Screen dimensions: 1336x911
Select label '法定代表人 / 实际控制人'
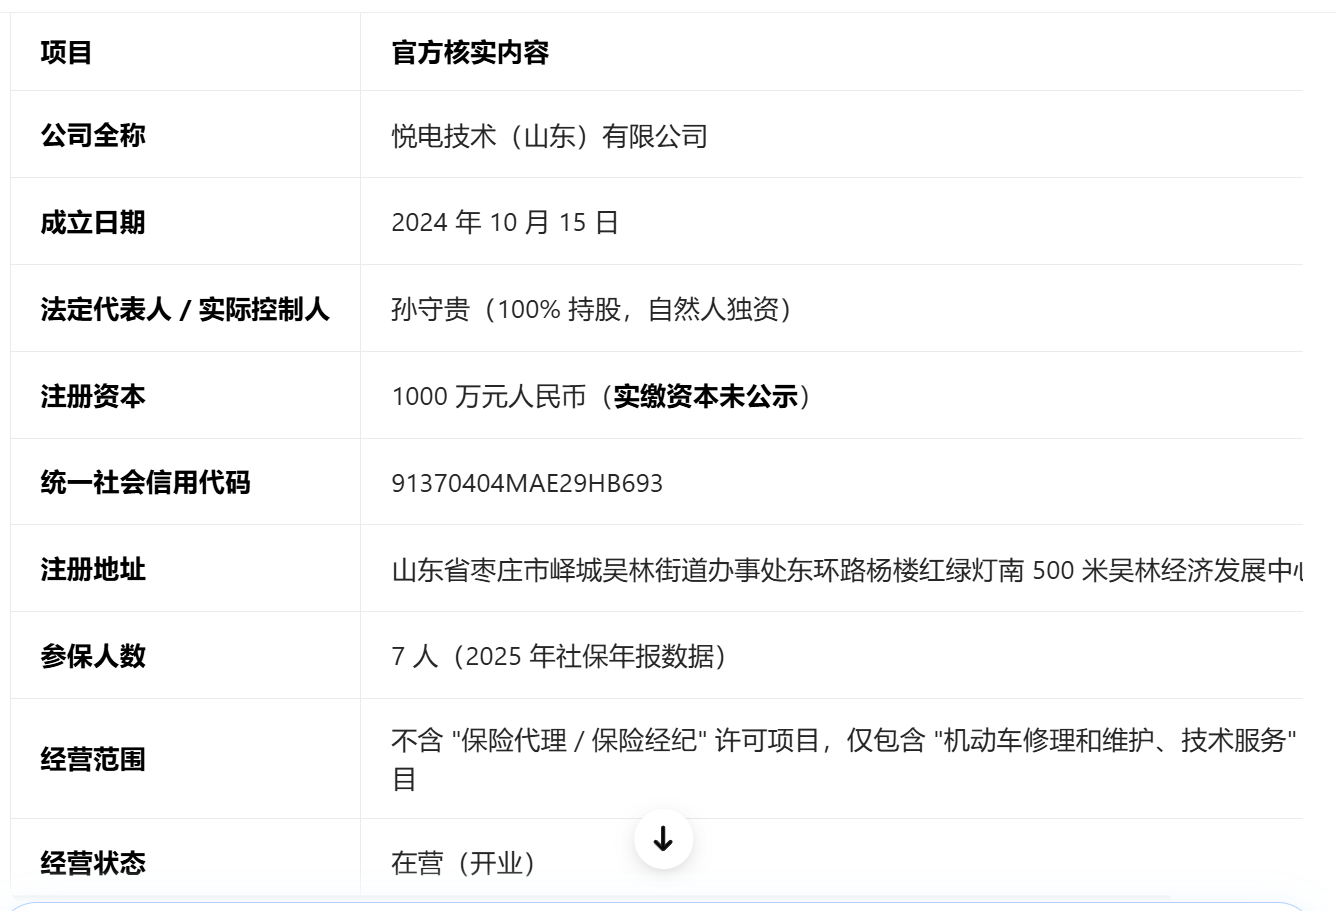185,309
